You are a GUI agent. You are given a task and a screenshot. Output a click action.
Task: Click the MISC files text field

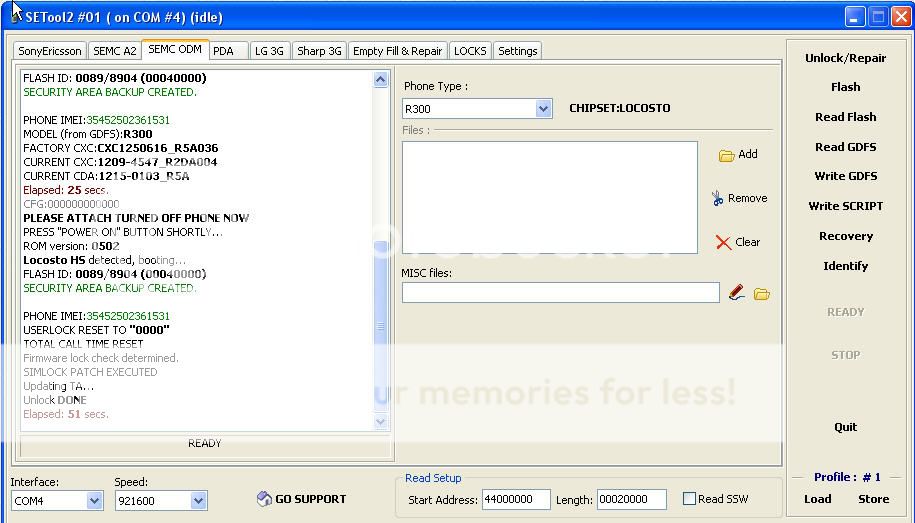(560, 292)
